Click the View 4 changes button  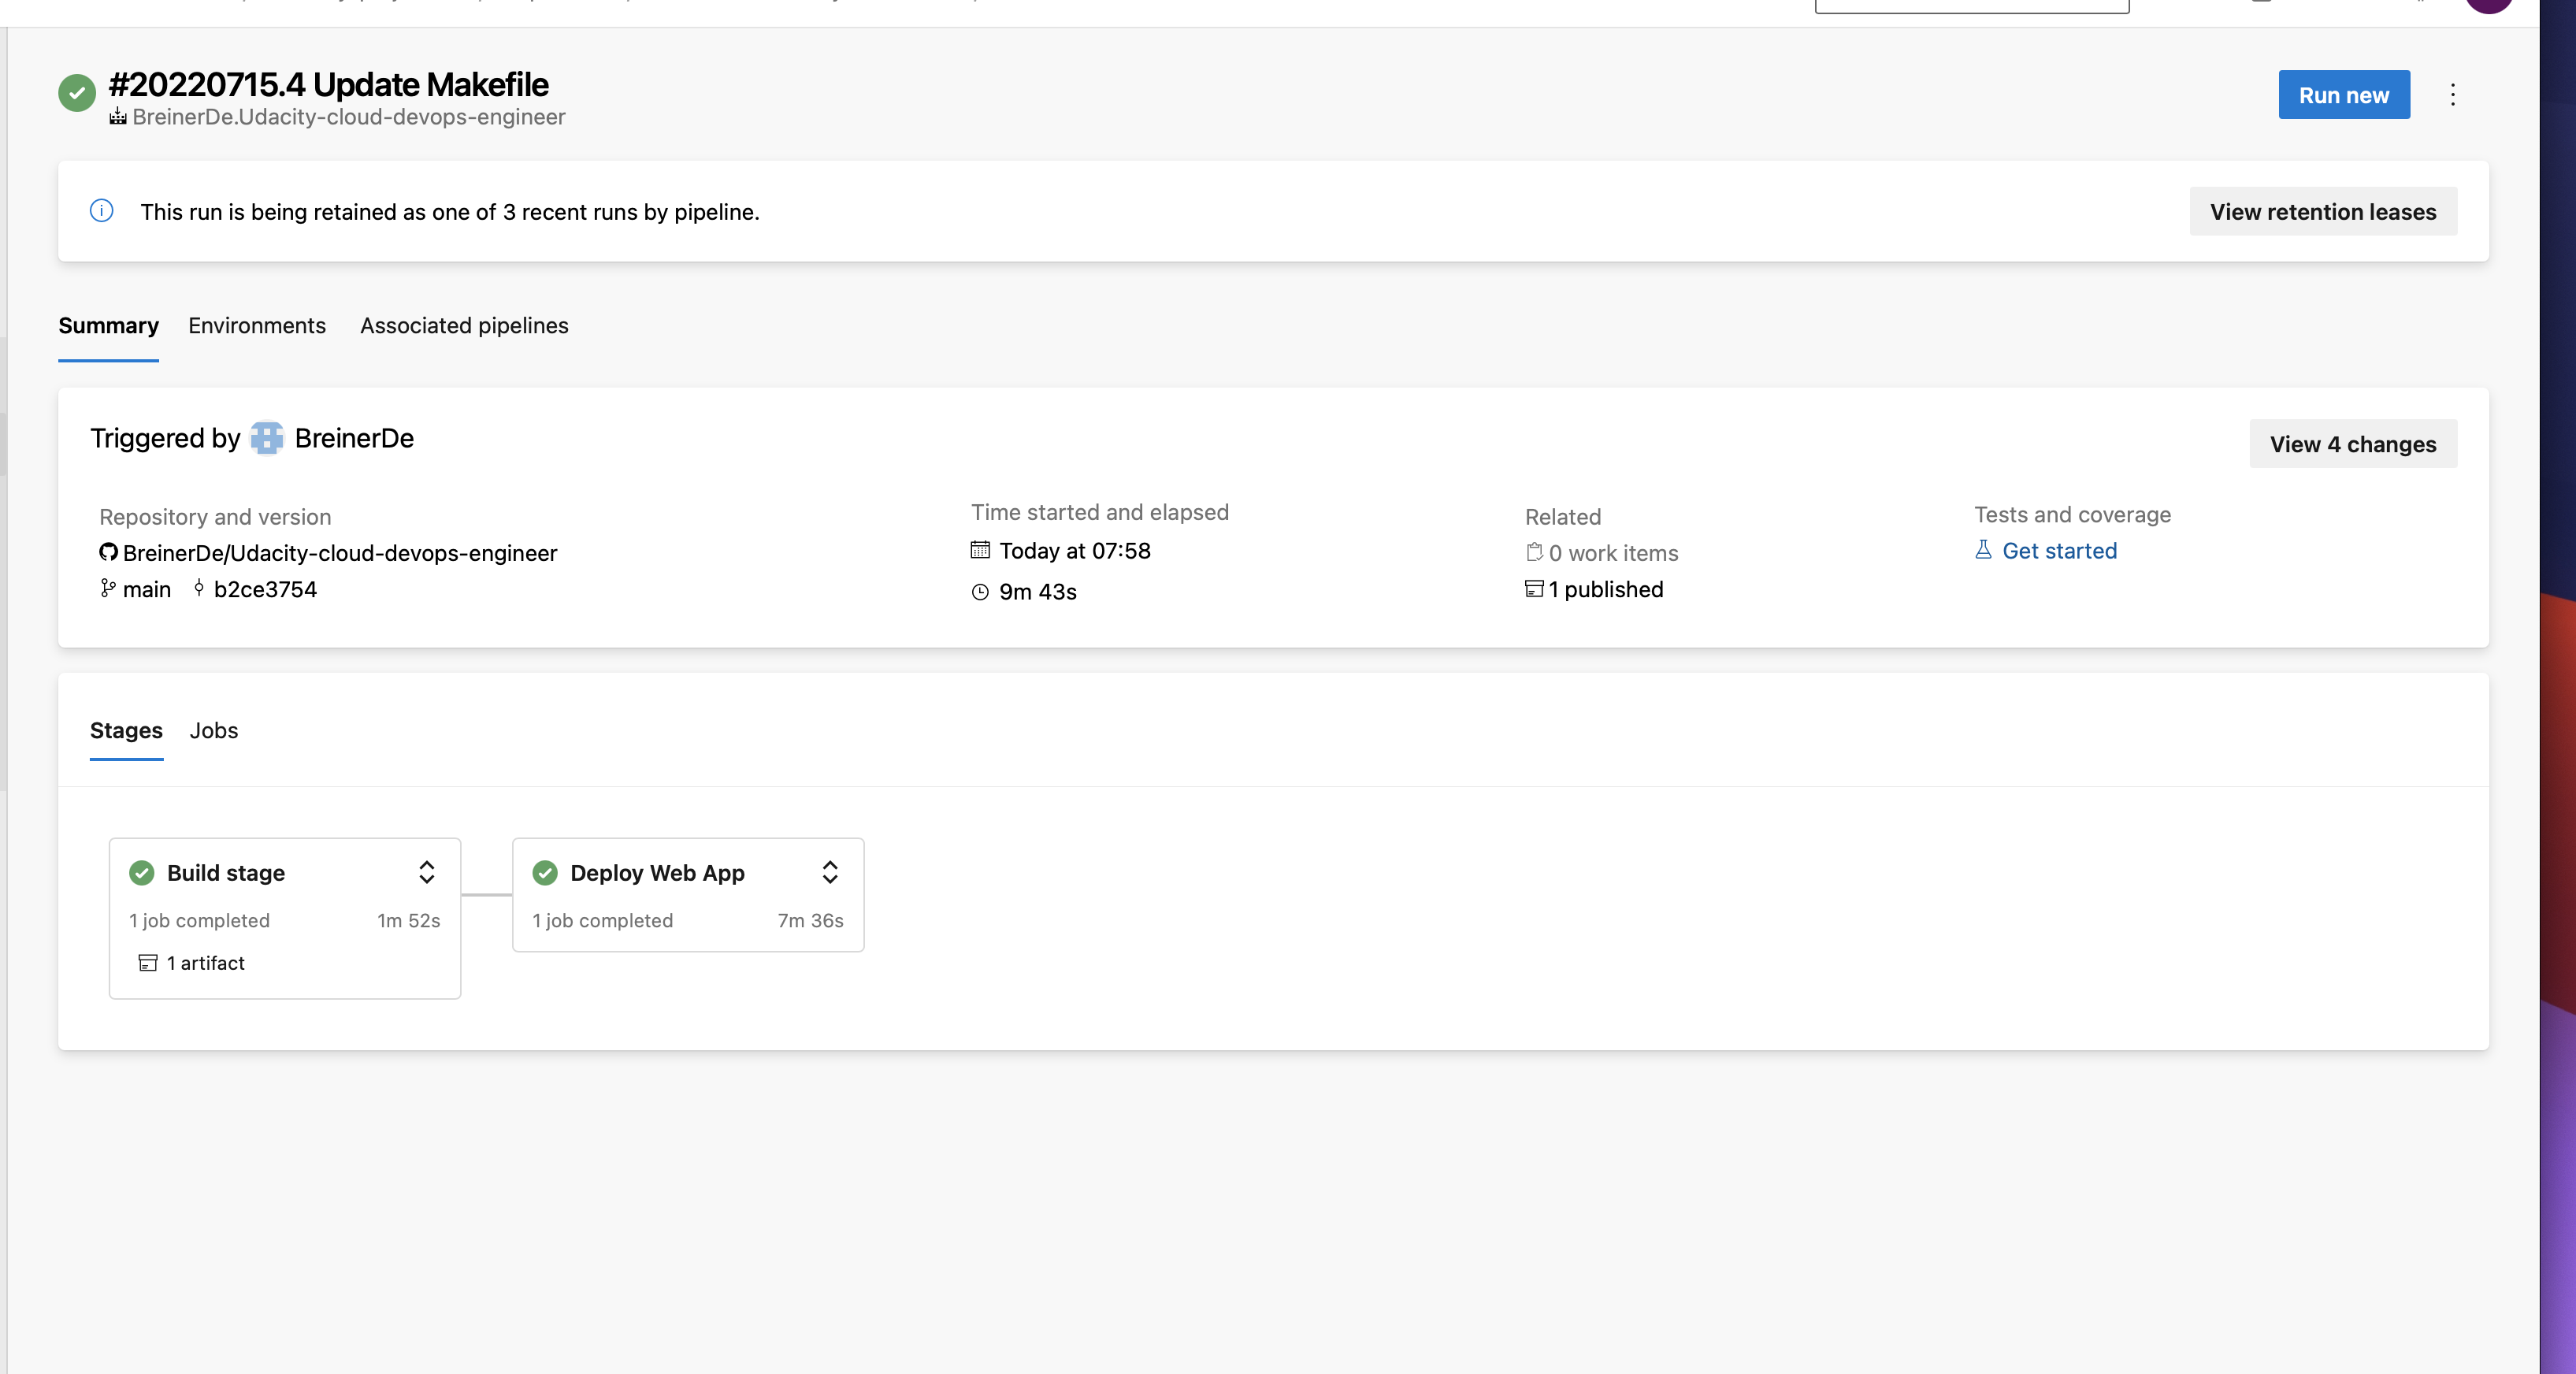[2353, 444]
